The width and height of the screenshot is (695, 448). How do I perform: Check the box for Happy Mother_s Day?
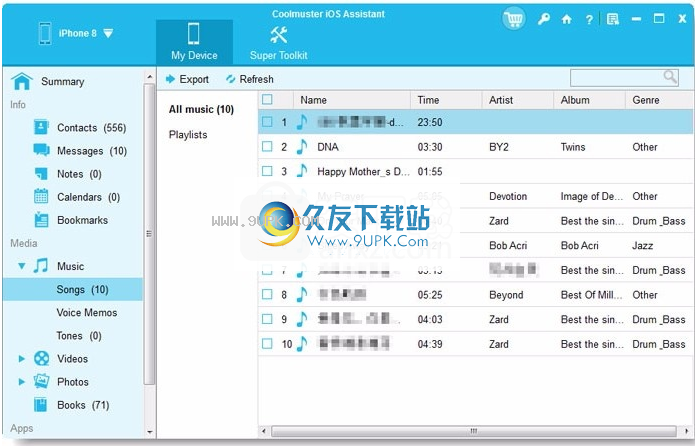[x=267, y=171]
